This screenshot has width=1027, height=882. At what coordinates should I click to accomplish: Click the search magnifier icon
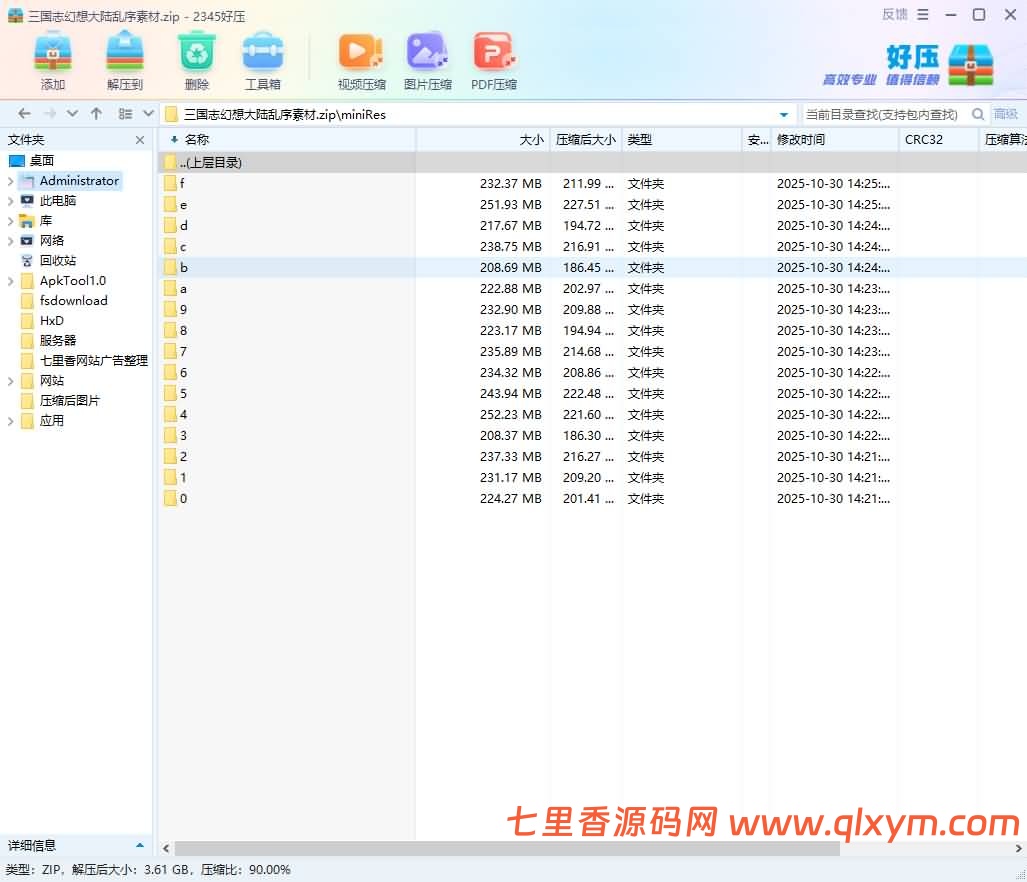coord(978,114)
